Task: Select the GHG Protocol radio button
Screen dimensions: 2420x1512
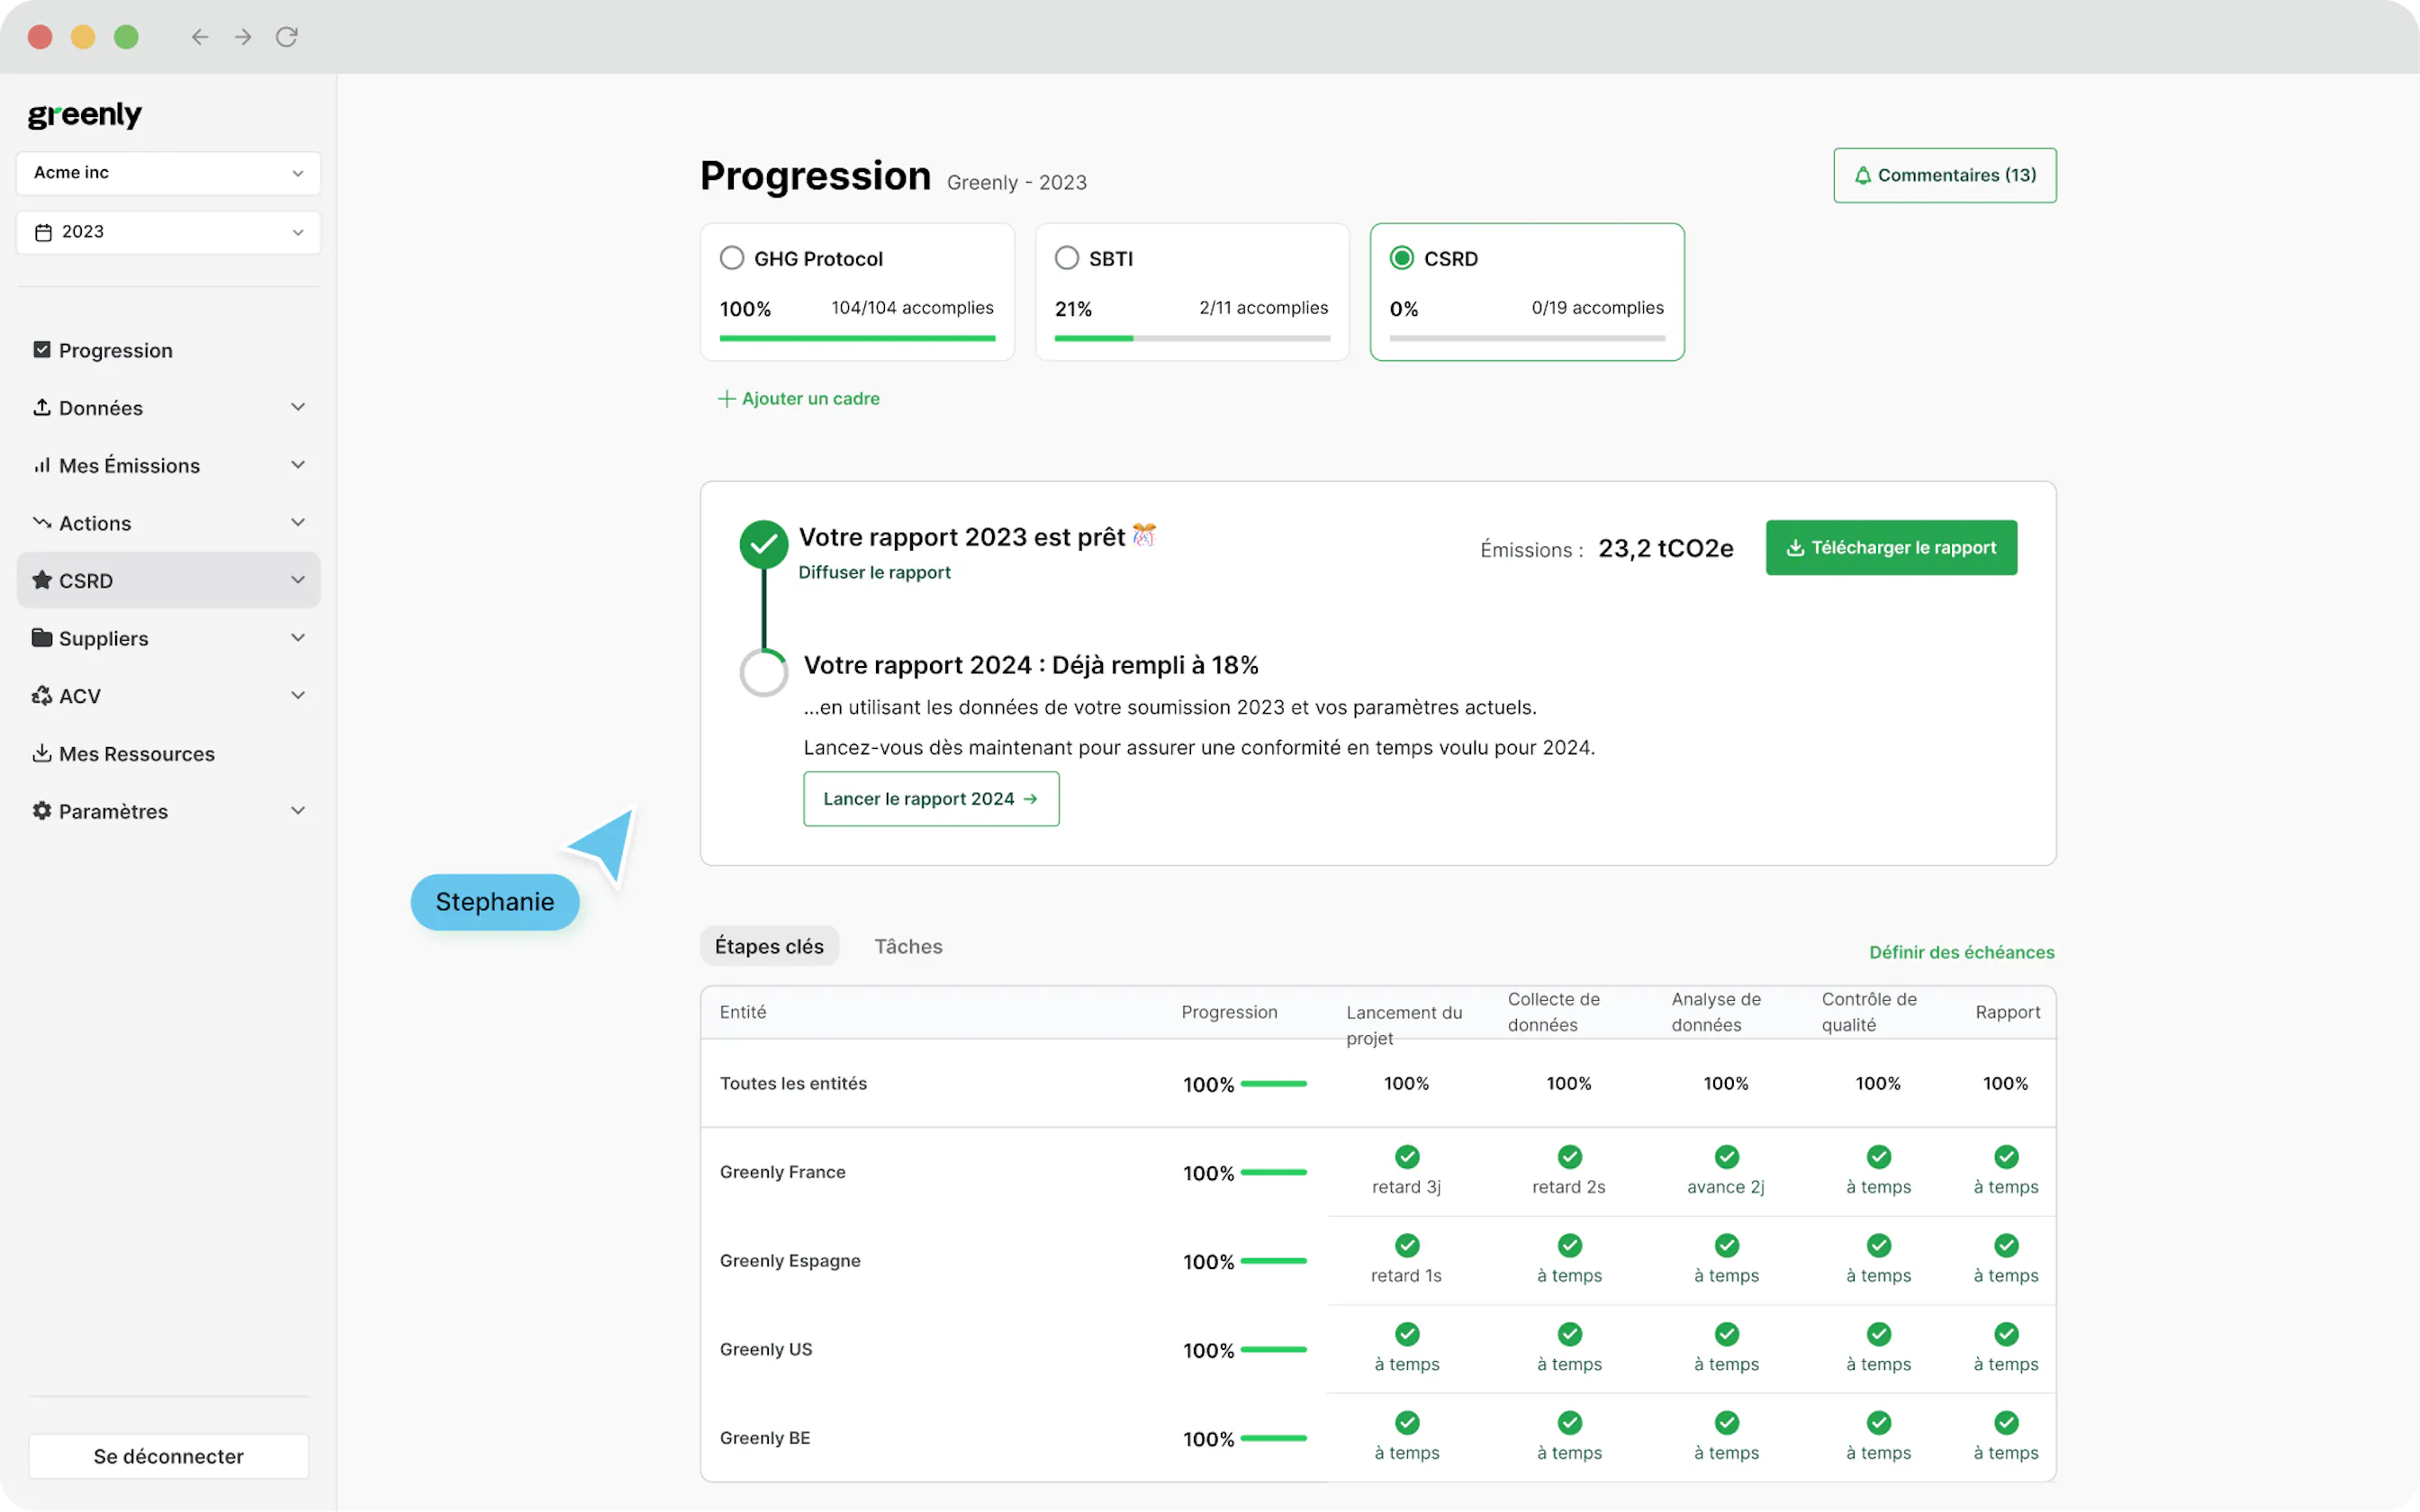Action: click(x=732, y=258)
